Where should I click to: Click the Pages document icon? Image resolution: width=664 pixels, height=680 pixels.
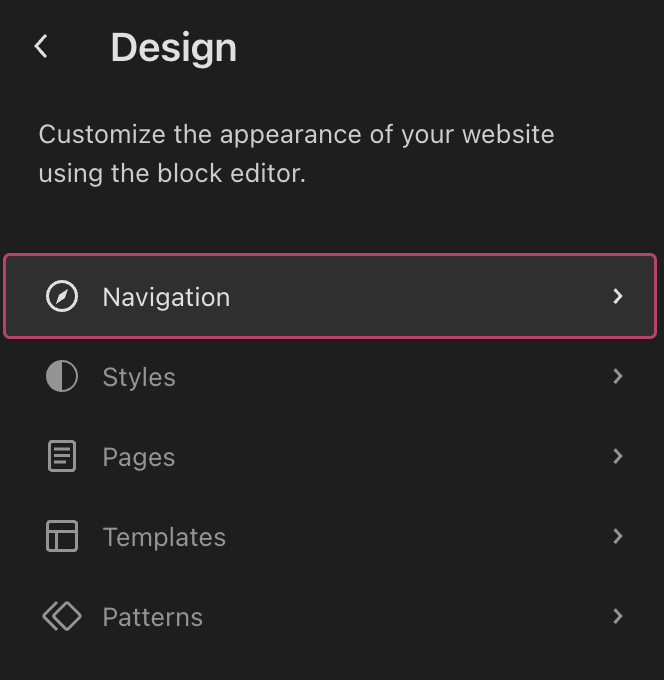pyautogui.click(x=62, y=456)
